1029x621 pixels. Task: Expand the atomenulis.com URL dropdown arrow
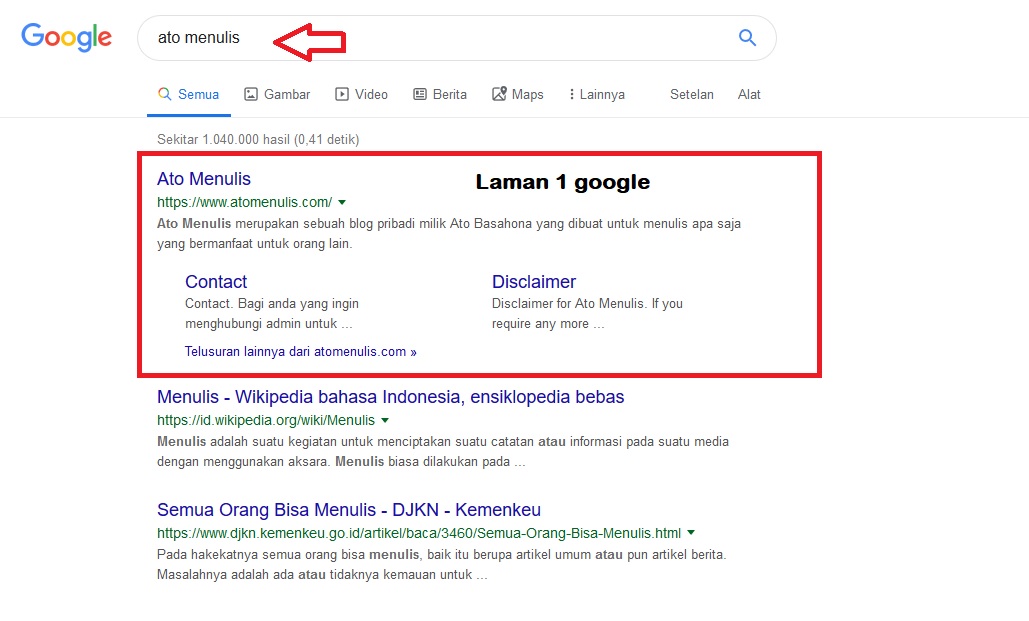pyautogui.click(x=342, y=201)
